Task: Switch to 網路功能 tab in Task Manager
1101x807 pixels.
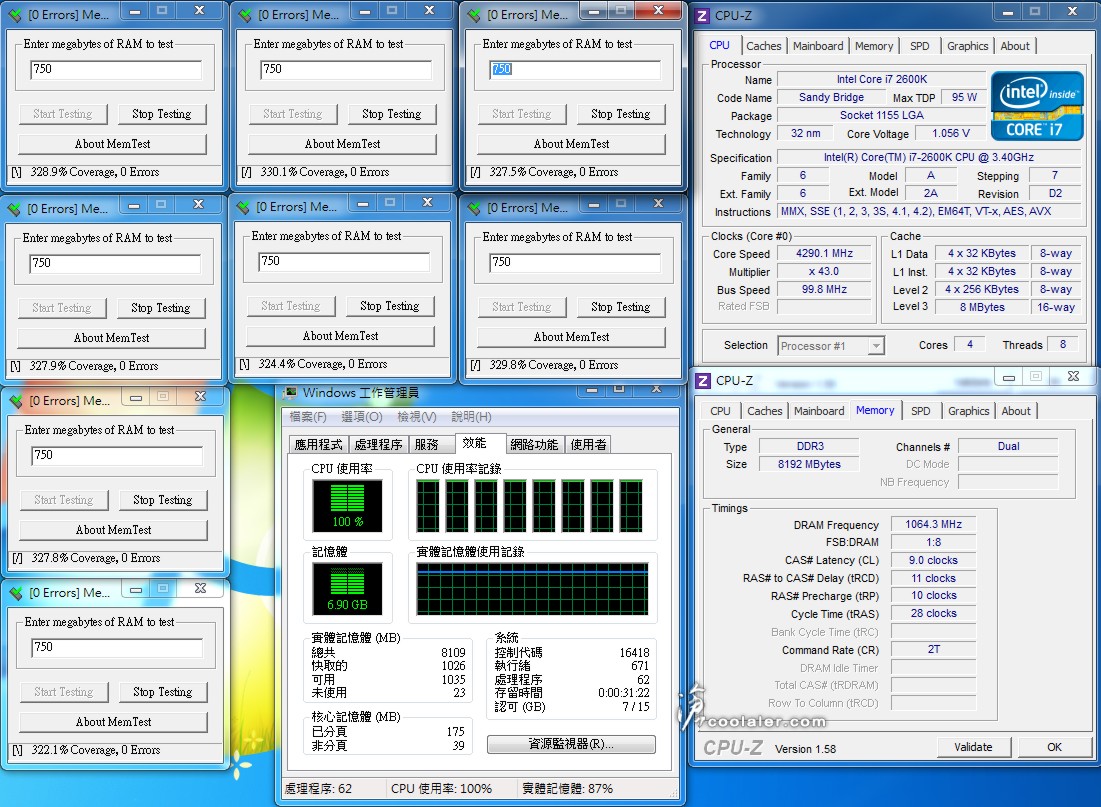Action: (x=534, y=445)
